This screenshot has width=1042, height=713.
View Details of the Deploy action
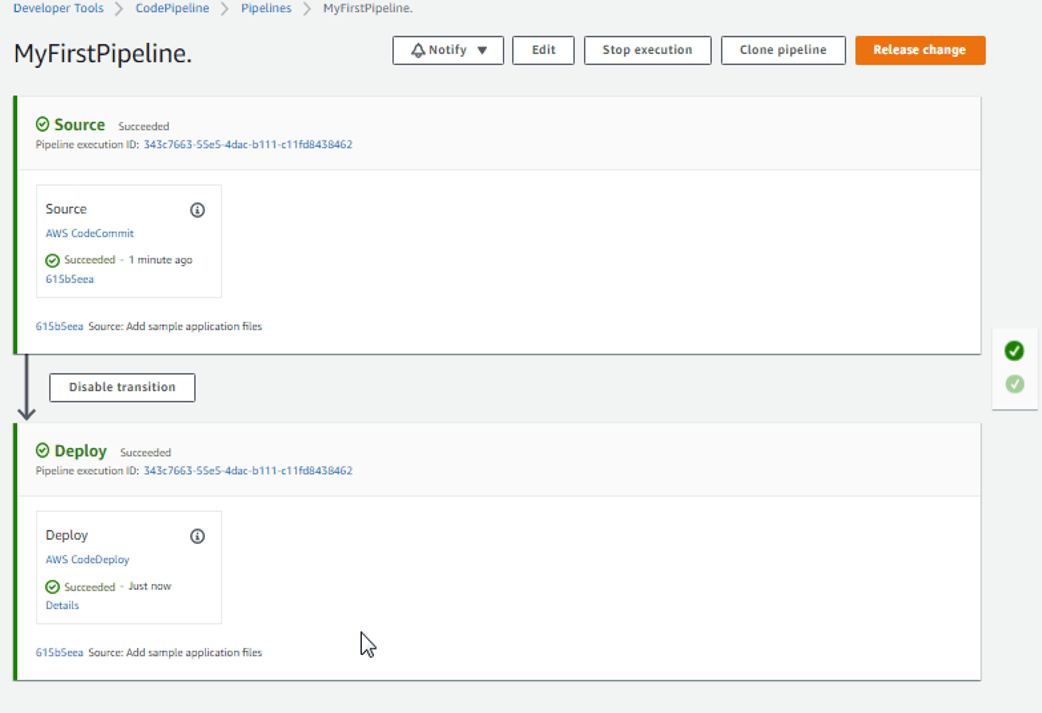[x=62, y=605]
